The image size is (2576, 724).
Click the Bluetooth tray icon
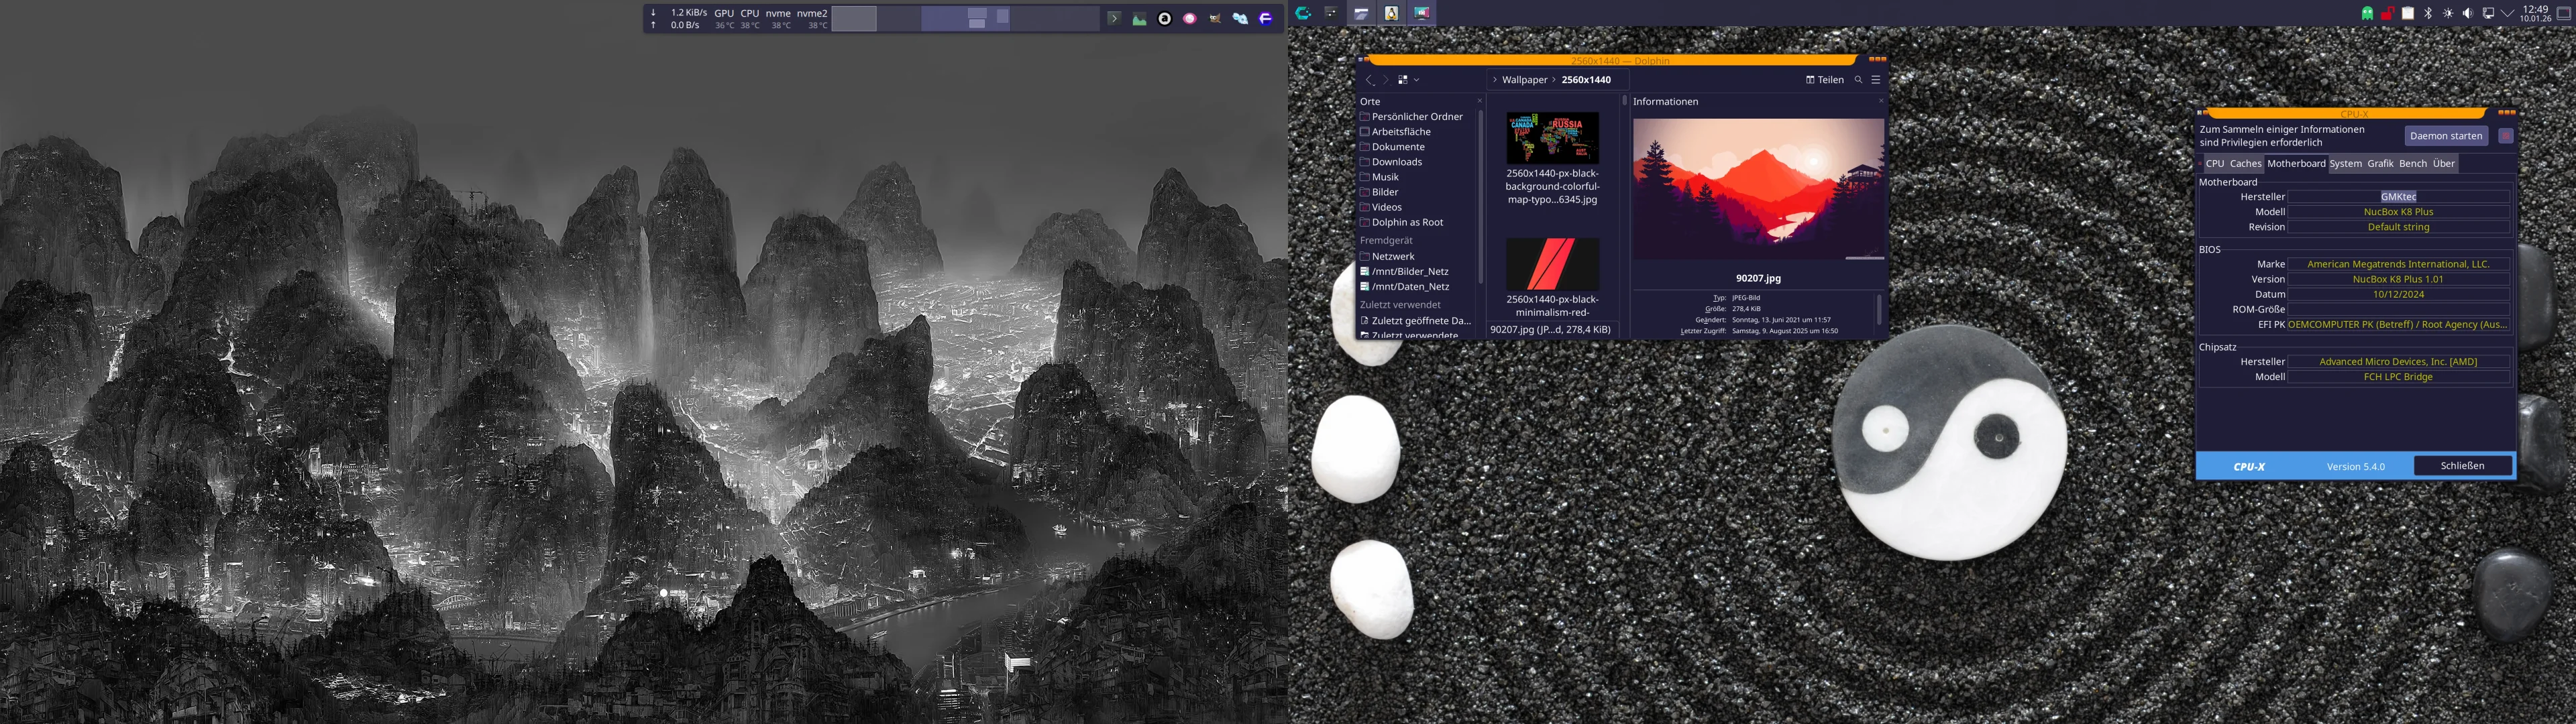tap(2427, 13)
